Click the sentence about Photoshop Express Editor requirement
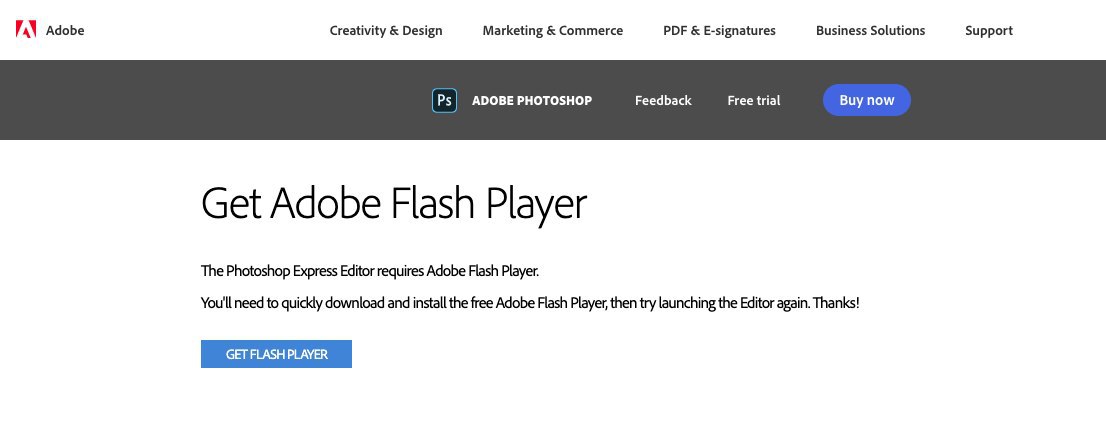The image size is (1106, 430). click(x=370, y=271)
